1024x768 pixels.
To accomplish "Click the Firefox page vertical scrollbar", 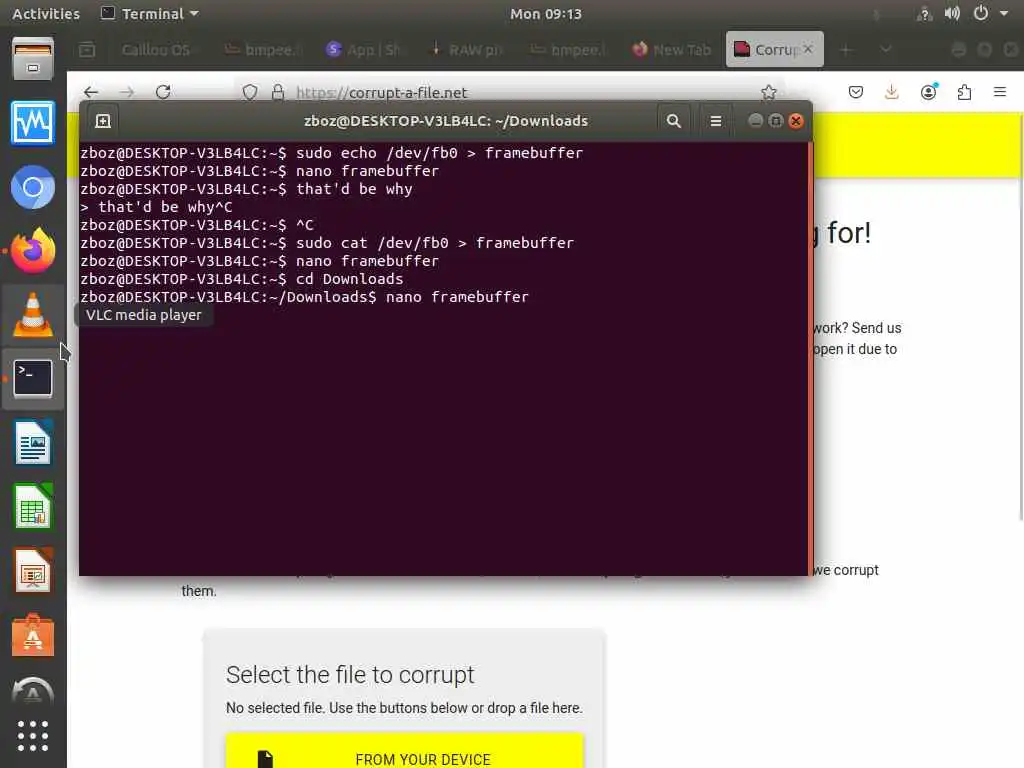I will point(1020,319).
